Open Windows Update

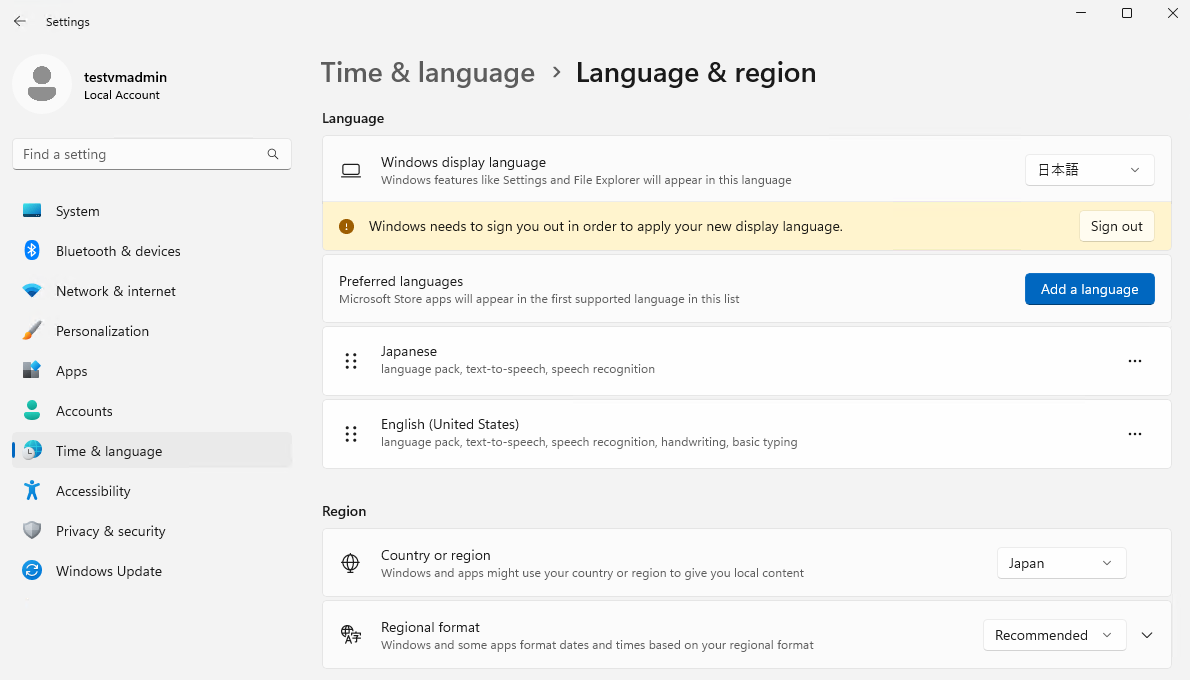[152, 571]
